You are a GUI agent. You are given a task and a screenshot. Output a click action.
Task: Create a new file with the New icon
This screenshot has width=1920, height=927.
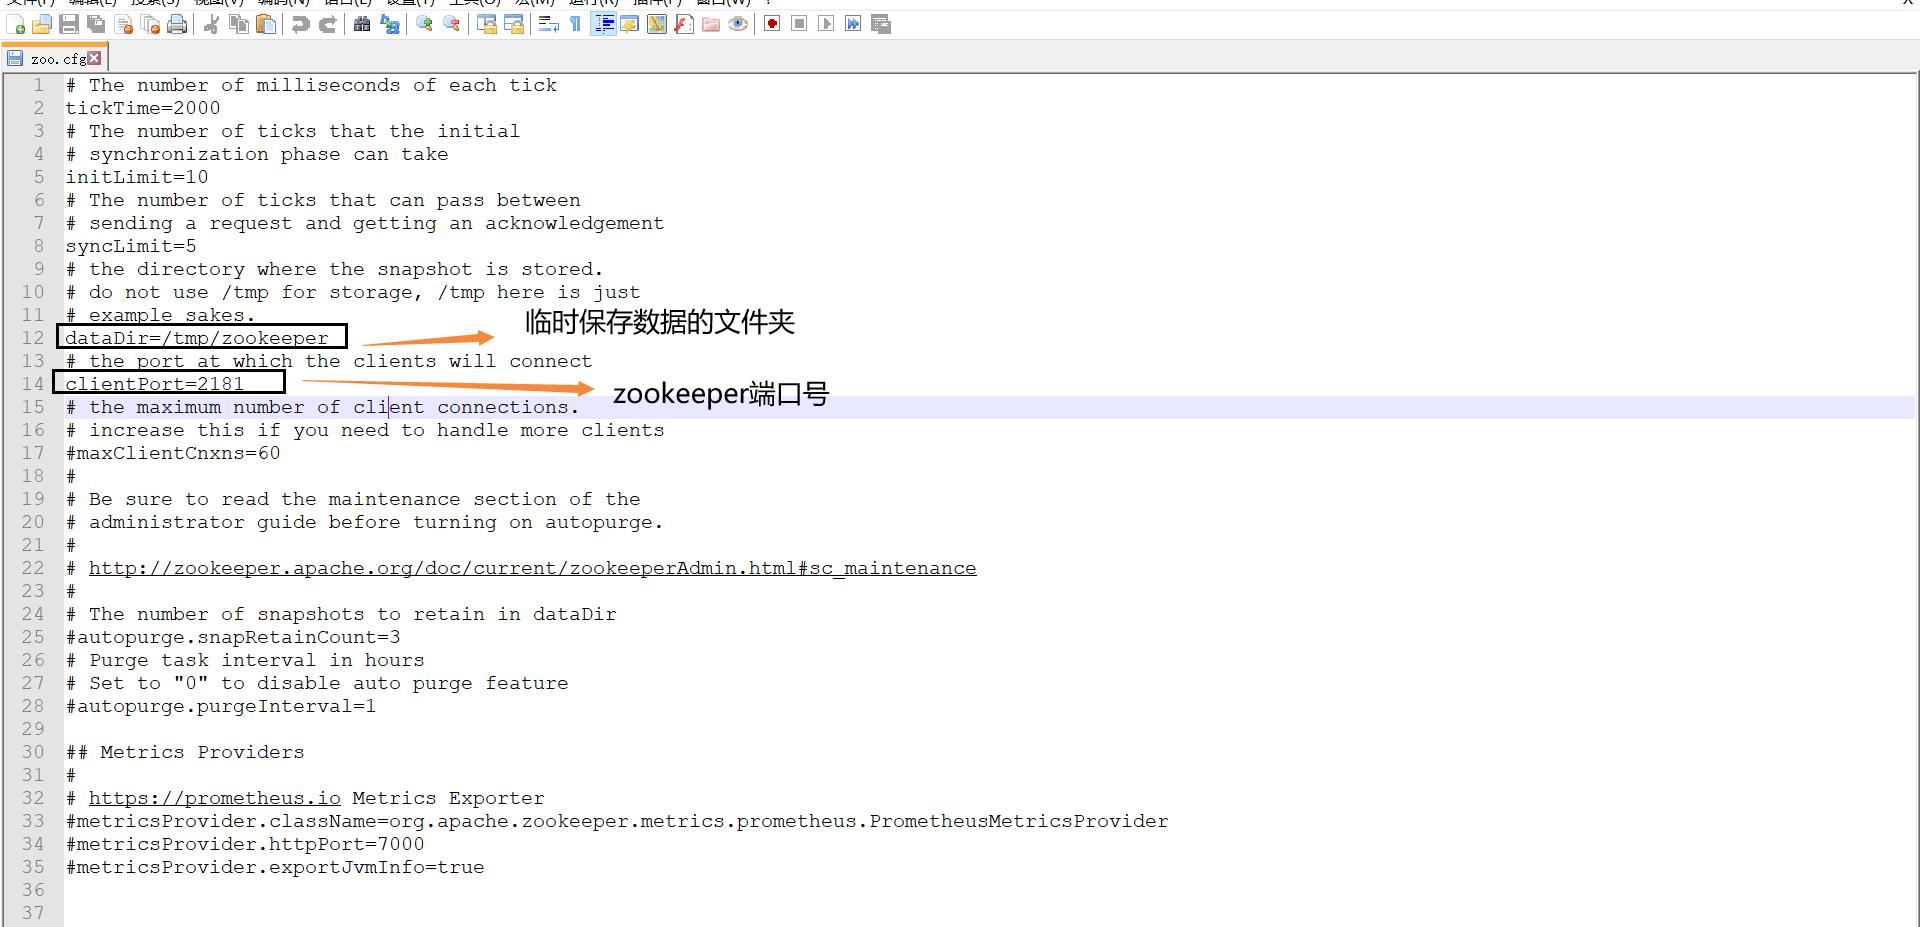click(16, 24)
